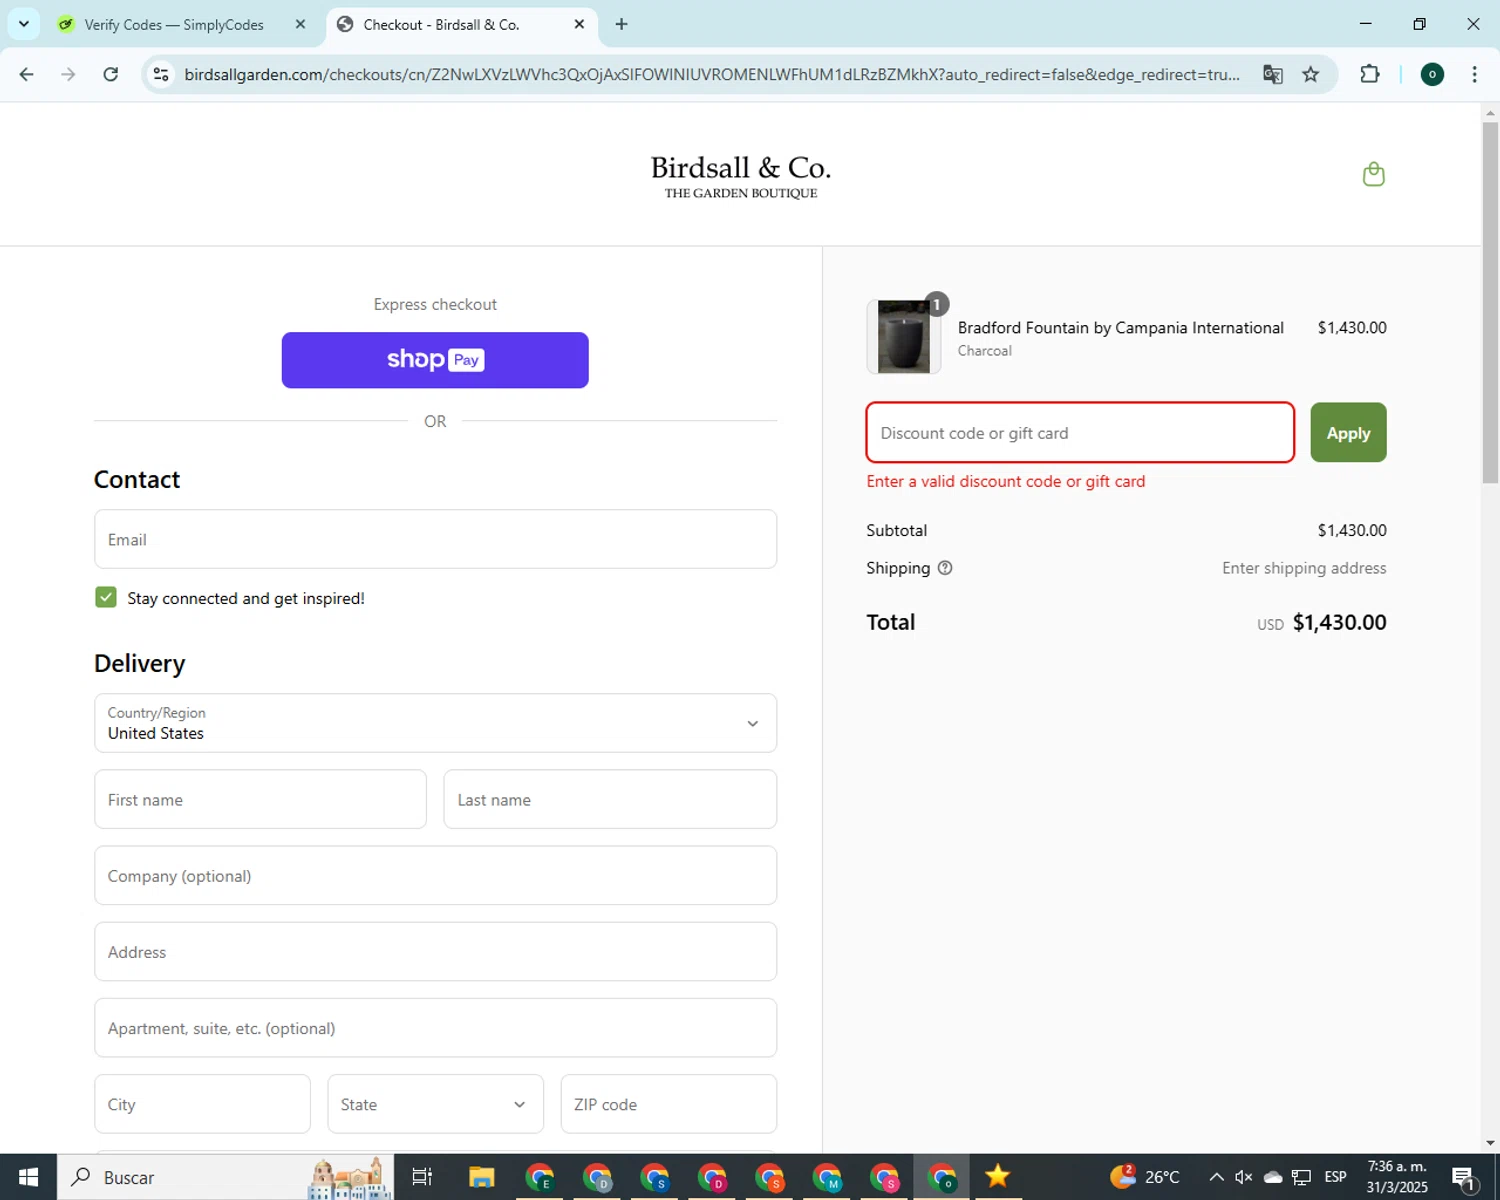Go back to the previous page

[27, 74]
